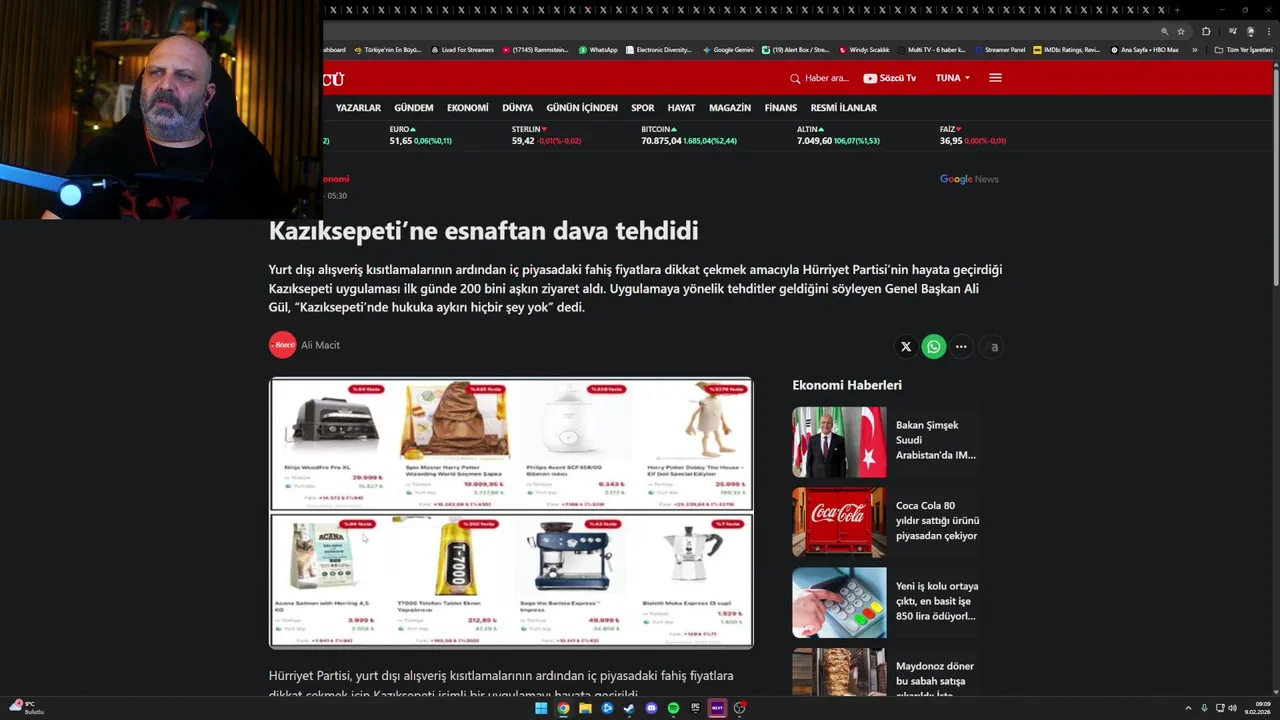Open MAGAZİN section
The image size is (1280, 720).
pyautogui.click(x=730, y=108)
